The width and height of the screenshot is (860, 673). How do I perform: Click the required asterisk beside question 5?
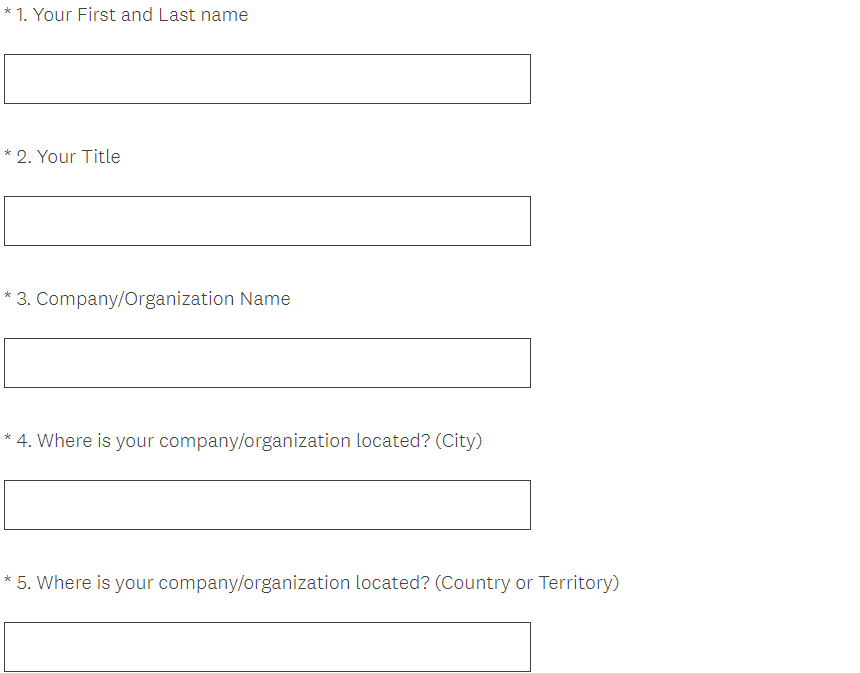point(8,582)
